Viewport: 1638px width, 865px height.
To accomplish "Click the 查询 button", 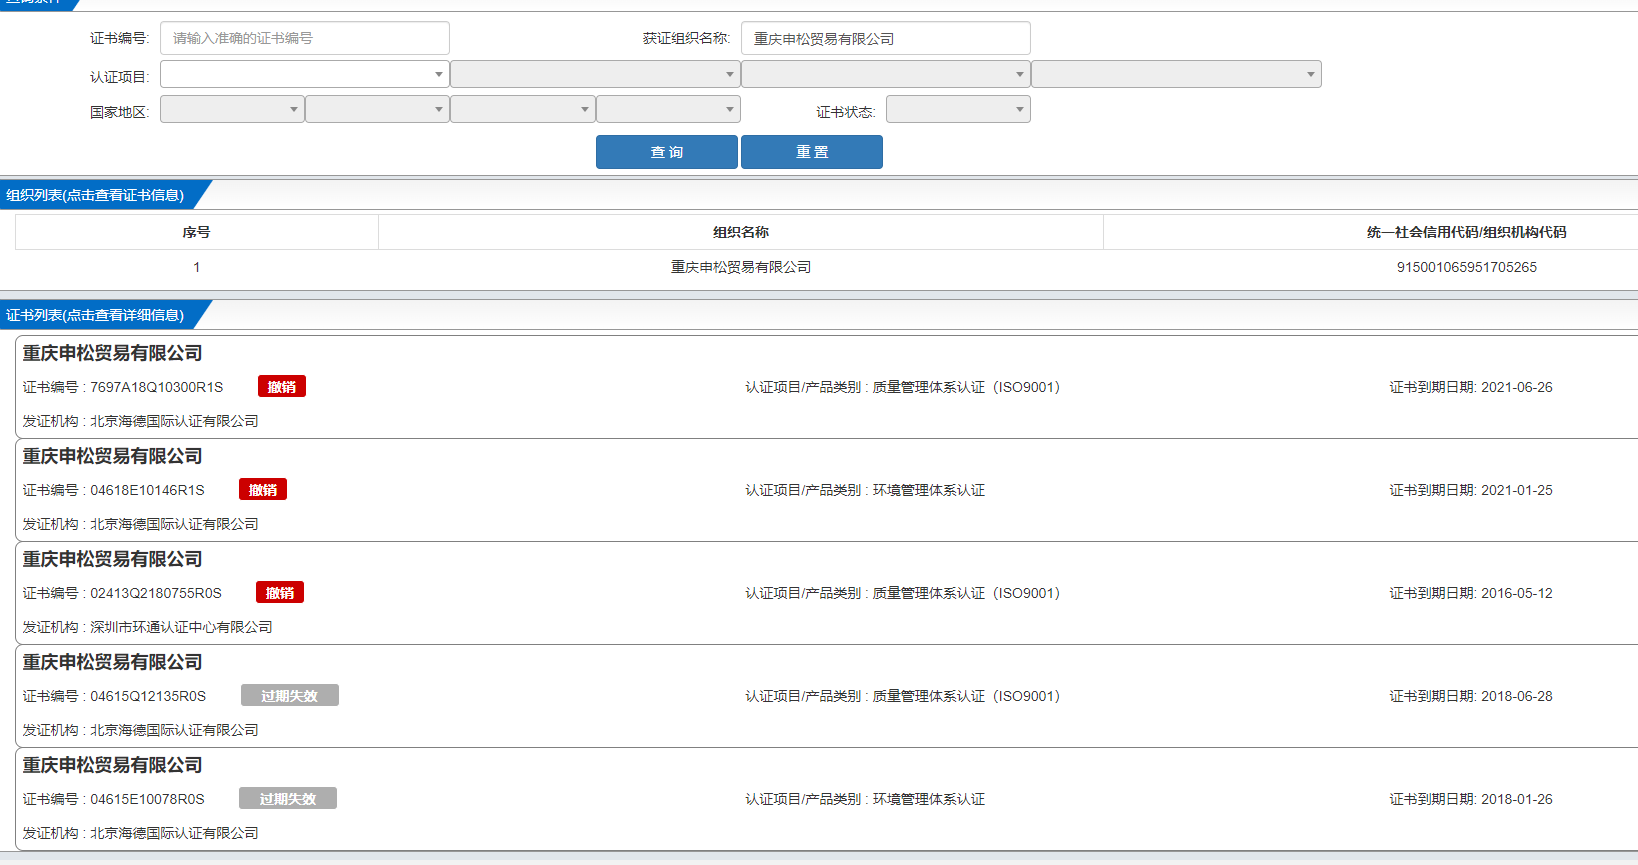I will [x=667, y=152].
